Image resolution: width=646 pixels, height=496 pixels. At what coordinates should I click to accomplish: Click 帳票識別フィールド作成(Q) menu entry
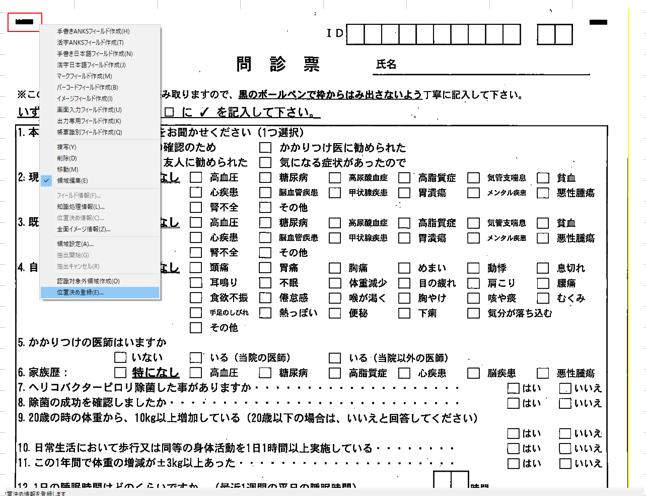pyautogui.click(x=89, y=132)
